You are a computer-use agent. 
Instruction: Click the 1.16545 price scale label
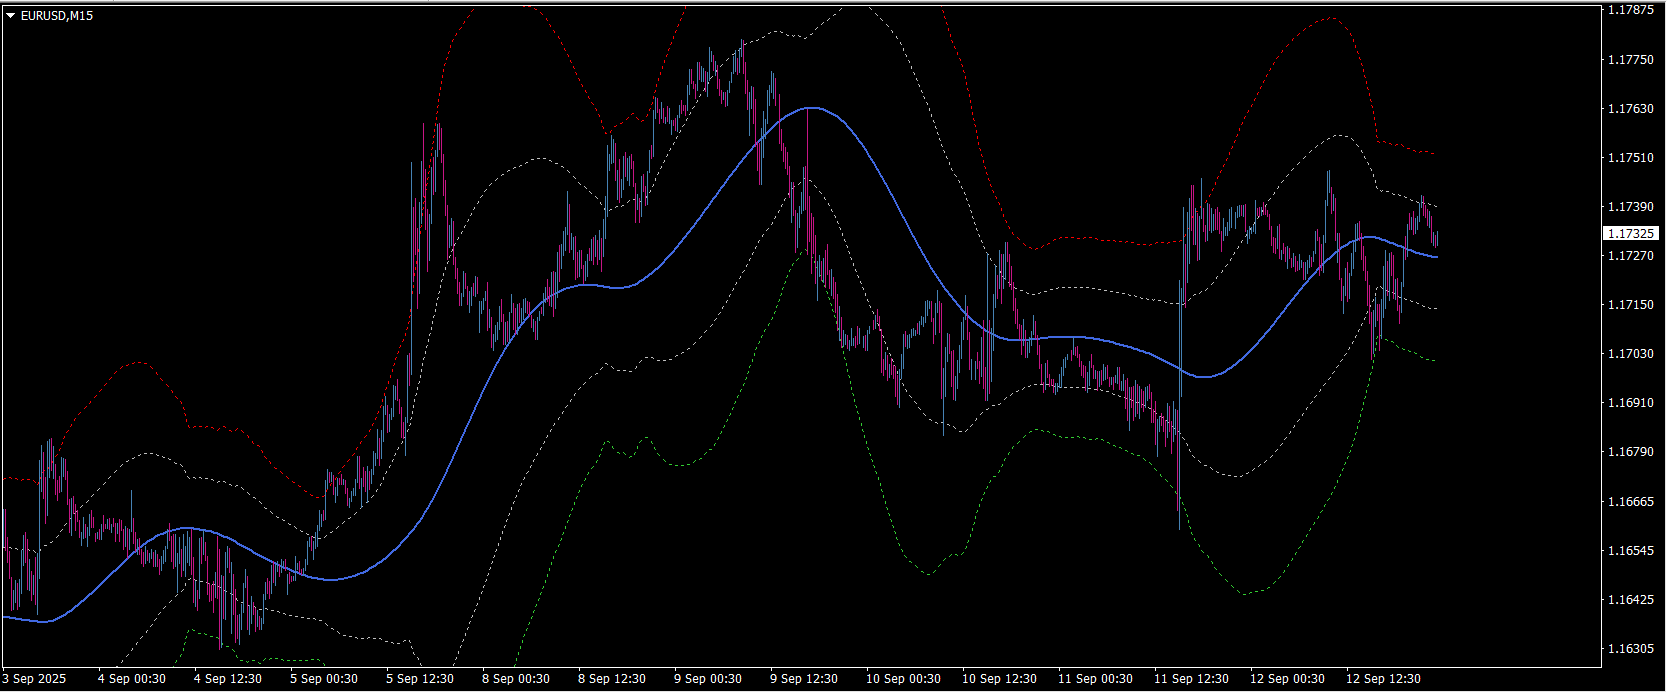[x=1630, y=551]
